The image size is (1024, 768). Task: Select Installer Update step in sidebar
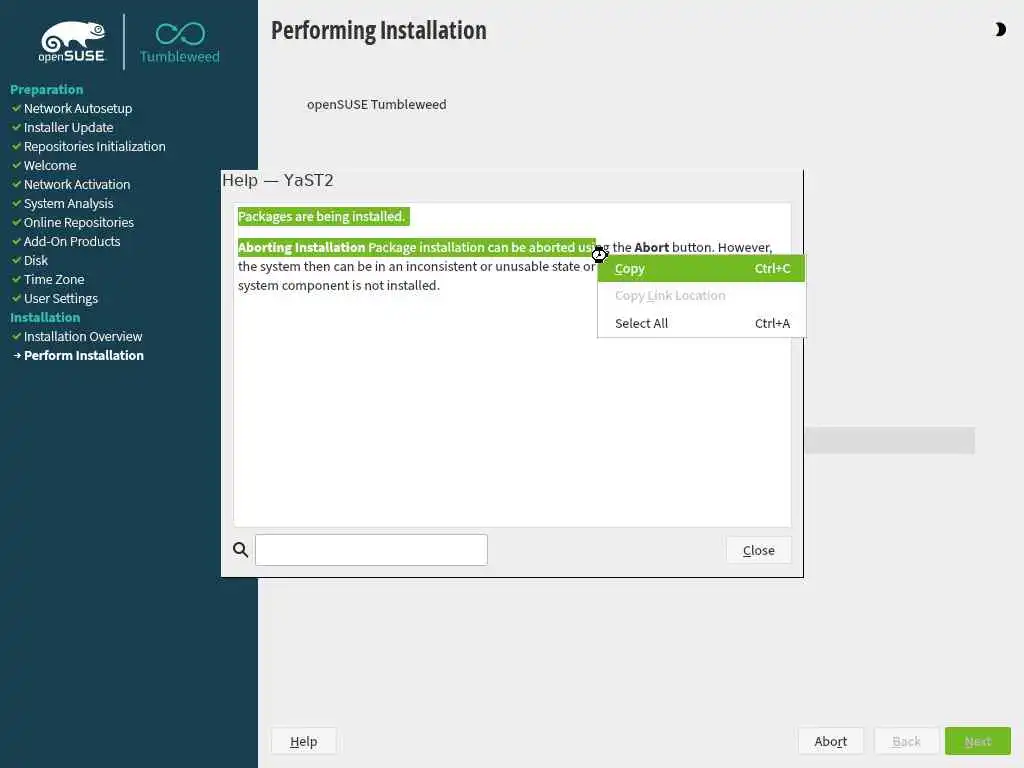pyautogui.click(x=69, y=127)
